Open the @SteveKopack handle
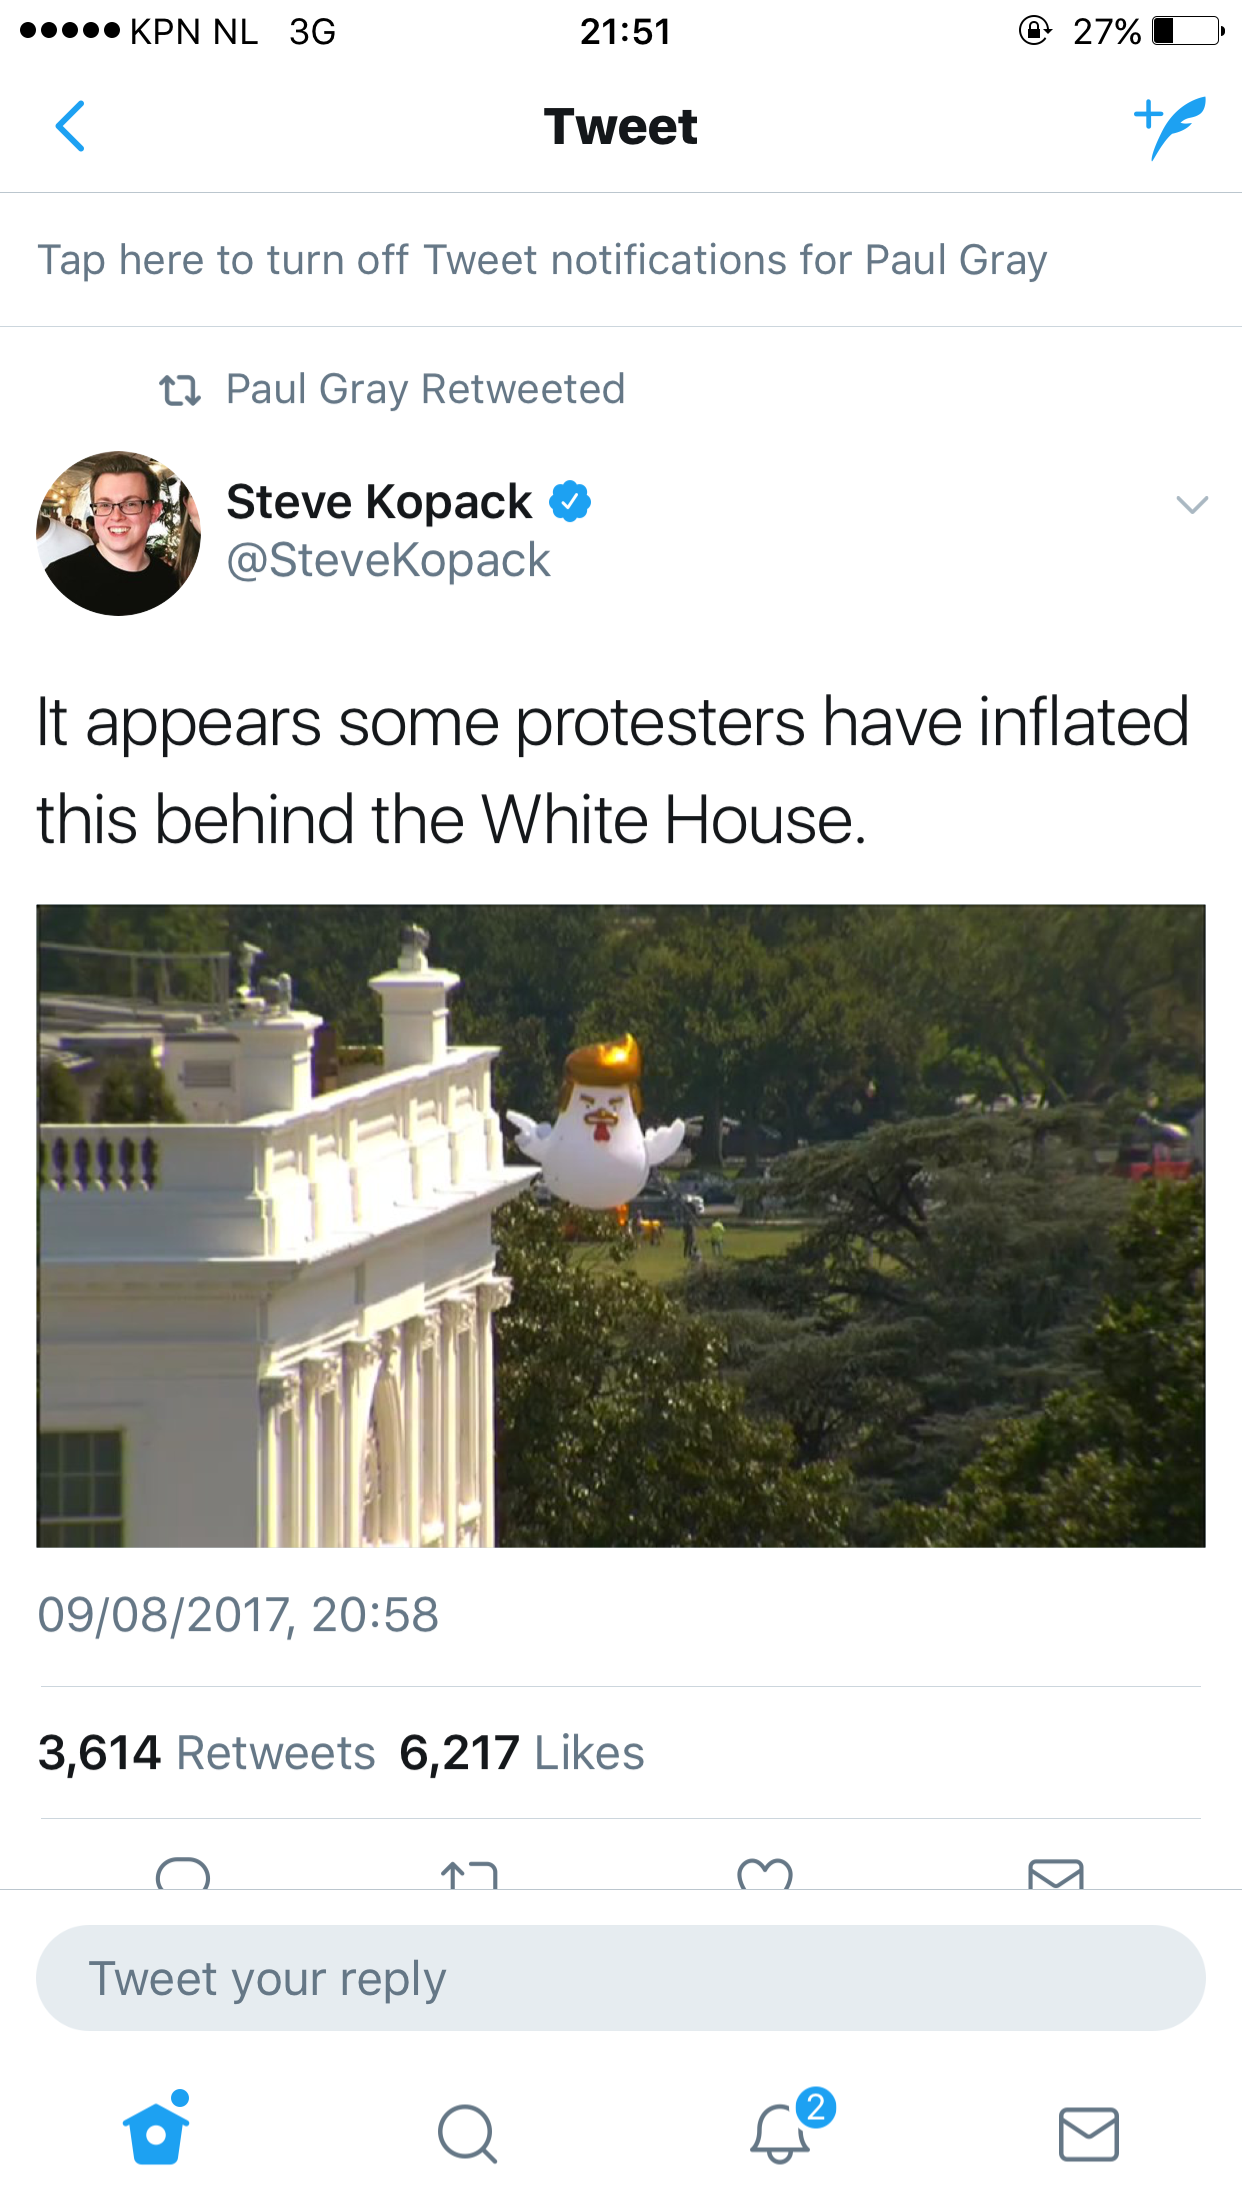 (388, 560)
